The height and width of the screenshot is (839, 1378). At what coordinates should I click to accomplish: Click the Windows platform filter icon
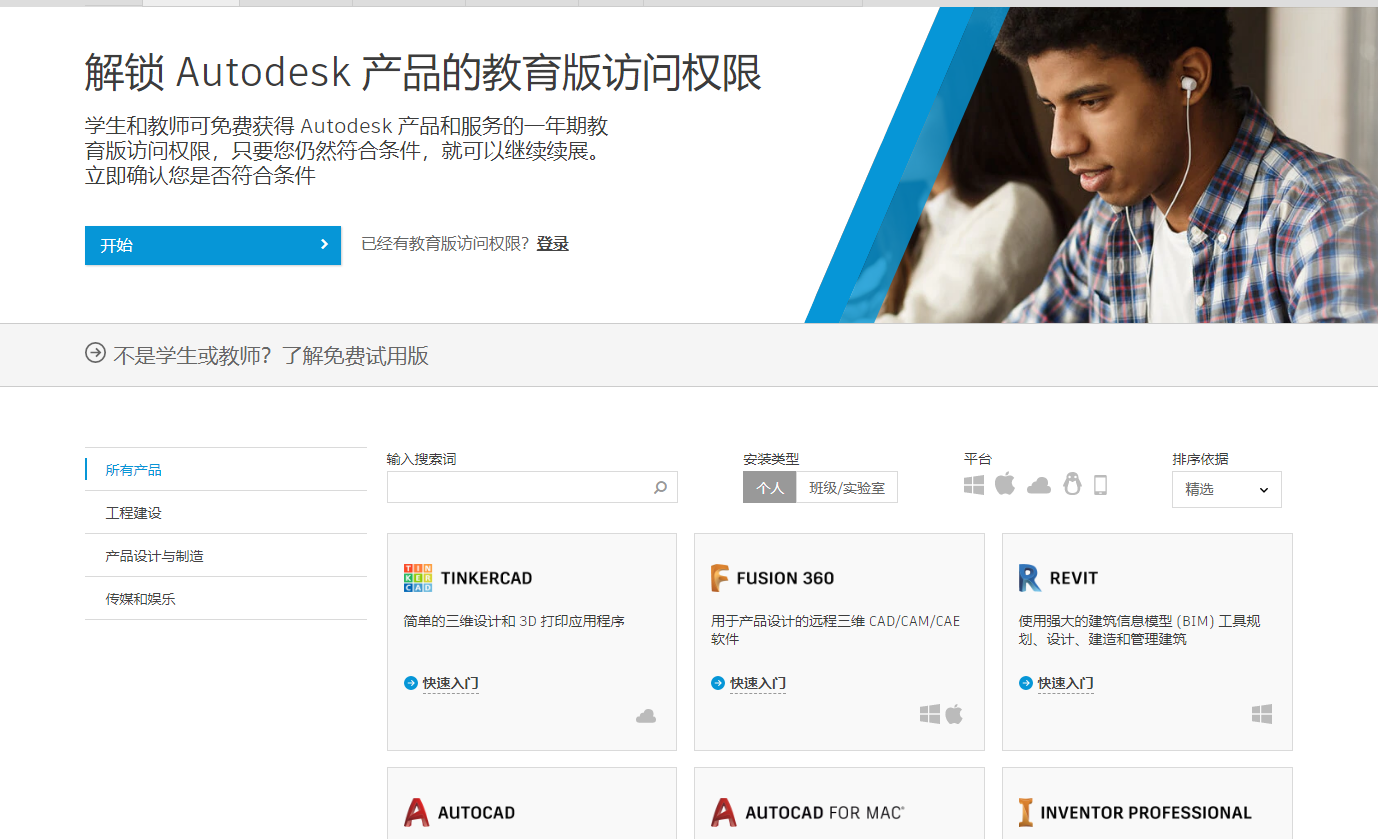974,486
